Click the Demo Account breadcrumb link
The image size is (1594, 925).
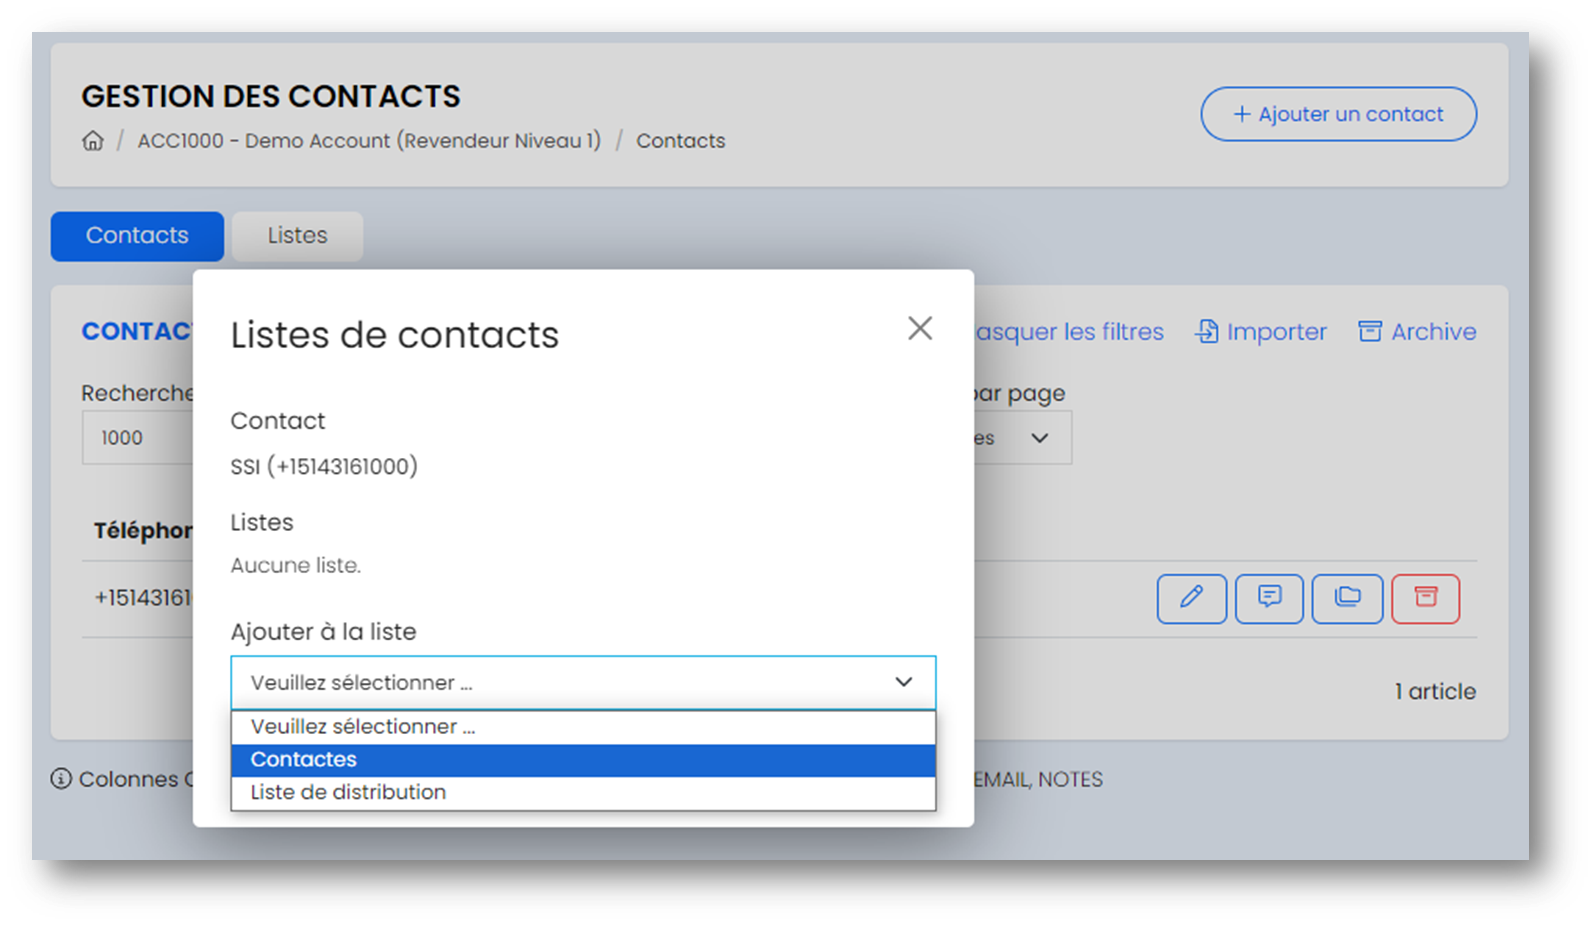(369, 141)
